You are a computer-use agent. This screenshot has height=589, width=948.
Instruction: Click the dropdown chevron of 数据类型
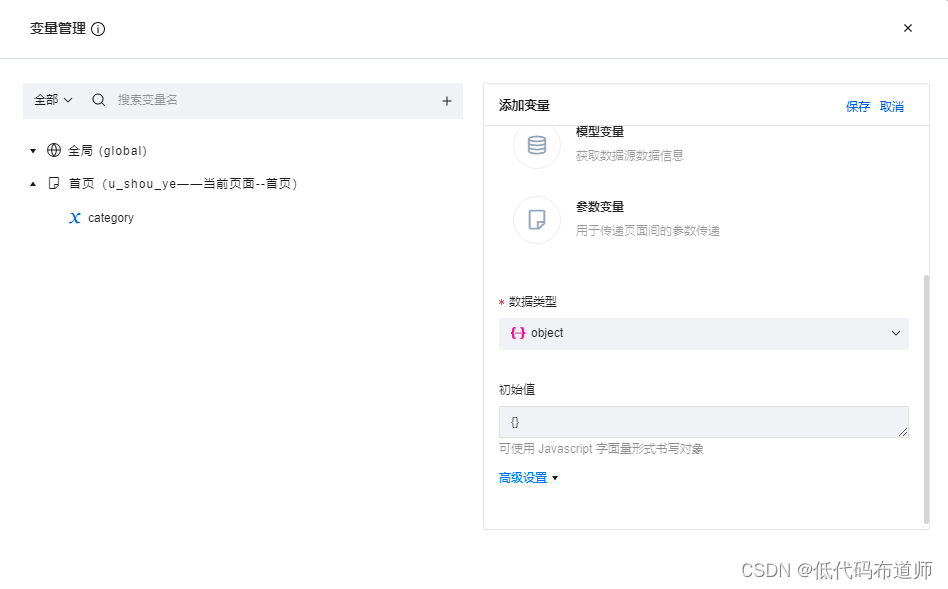point(895,333)
